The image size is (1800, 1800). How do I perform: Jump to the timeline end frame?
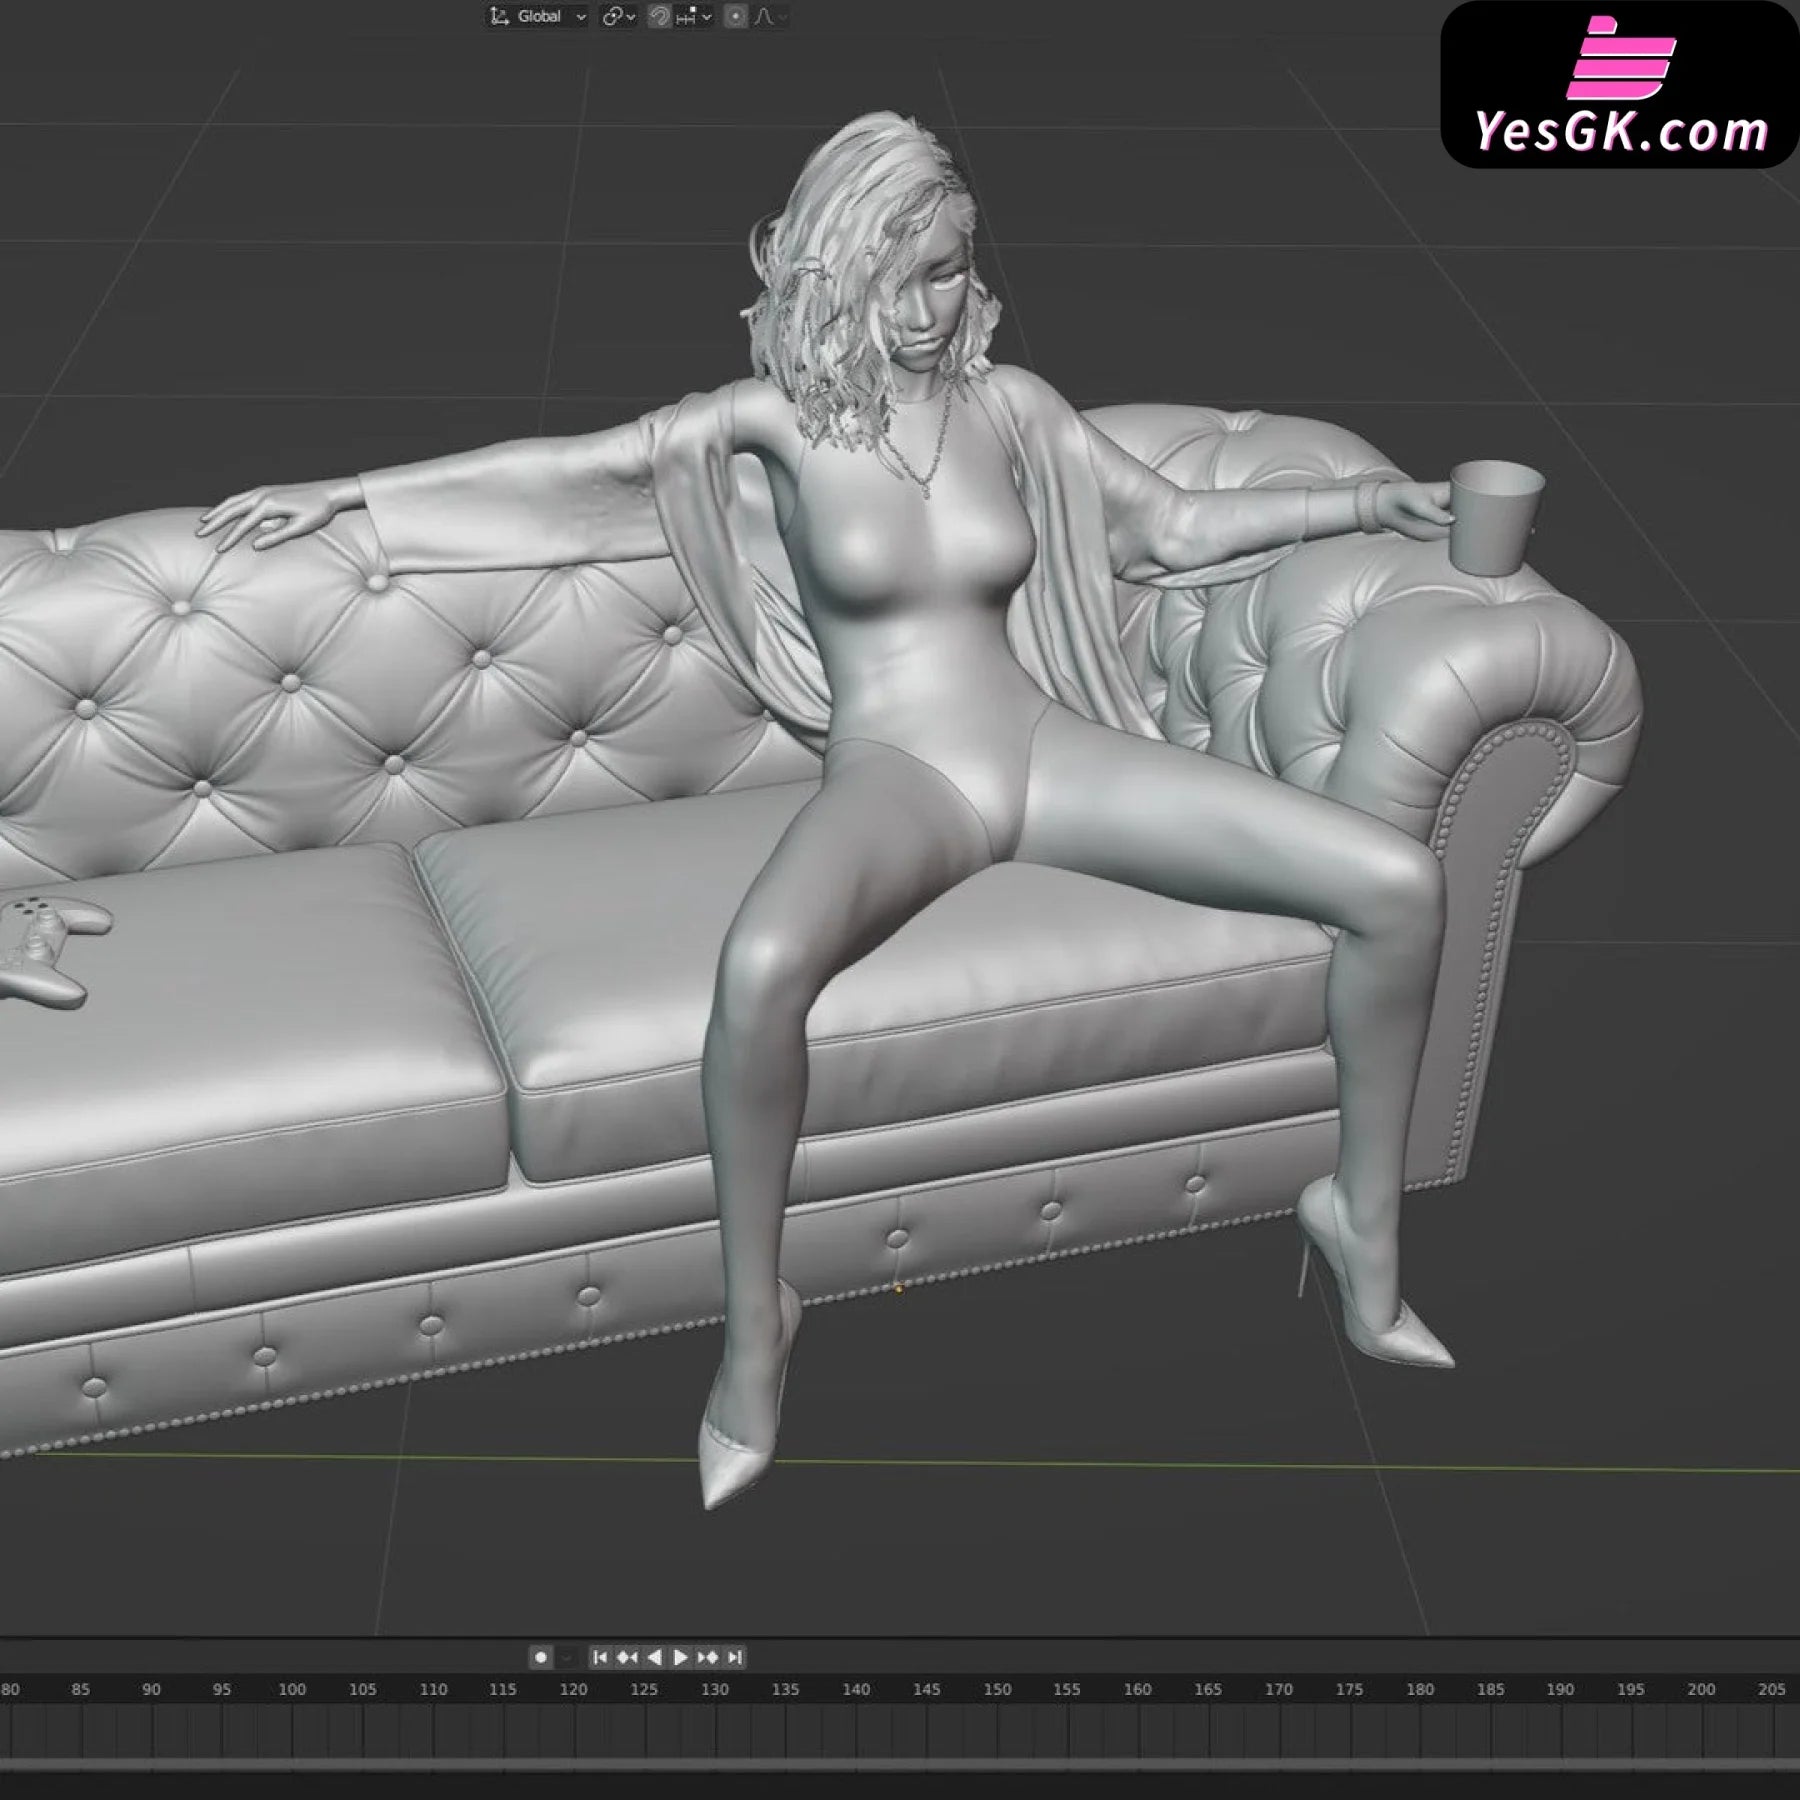click(735, 1657)
